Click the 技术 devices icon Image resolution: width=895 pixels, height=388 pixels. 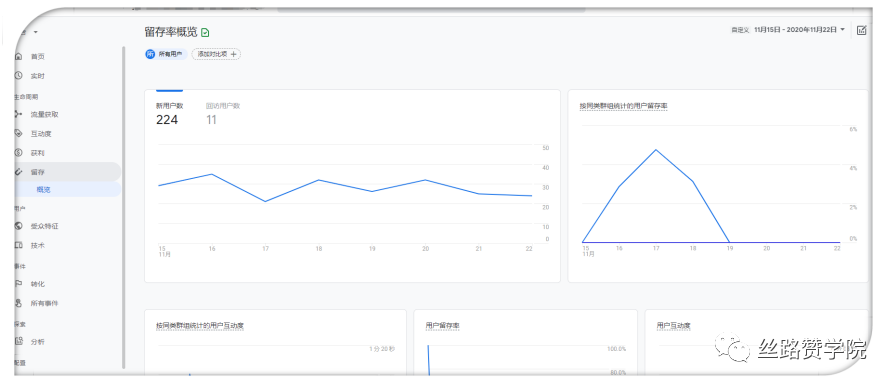[19, 245]
